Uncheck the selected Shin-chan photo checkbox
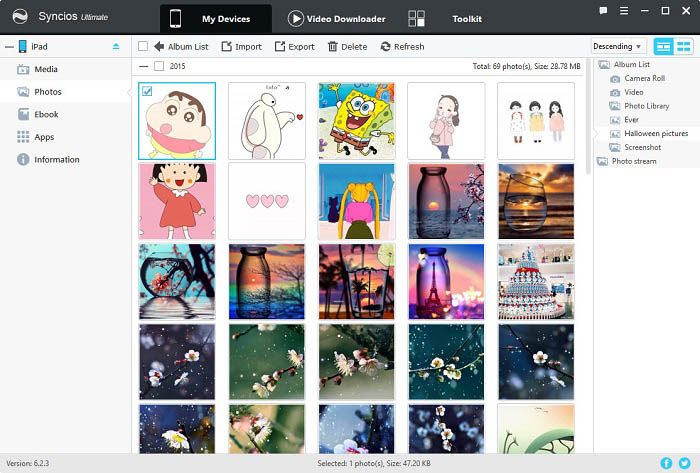The image size is (700, 473). tap(148, 91)
